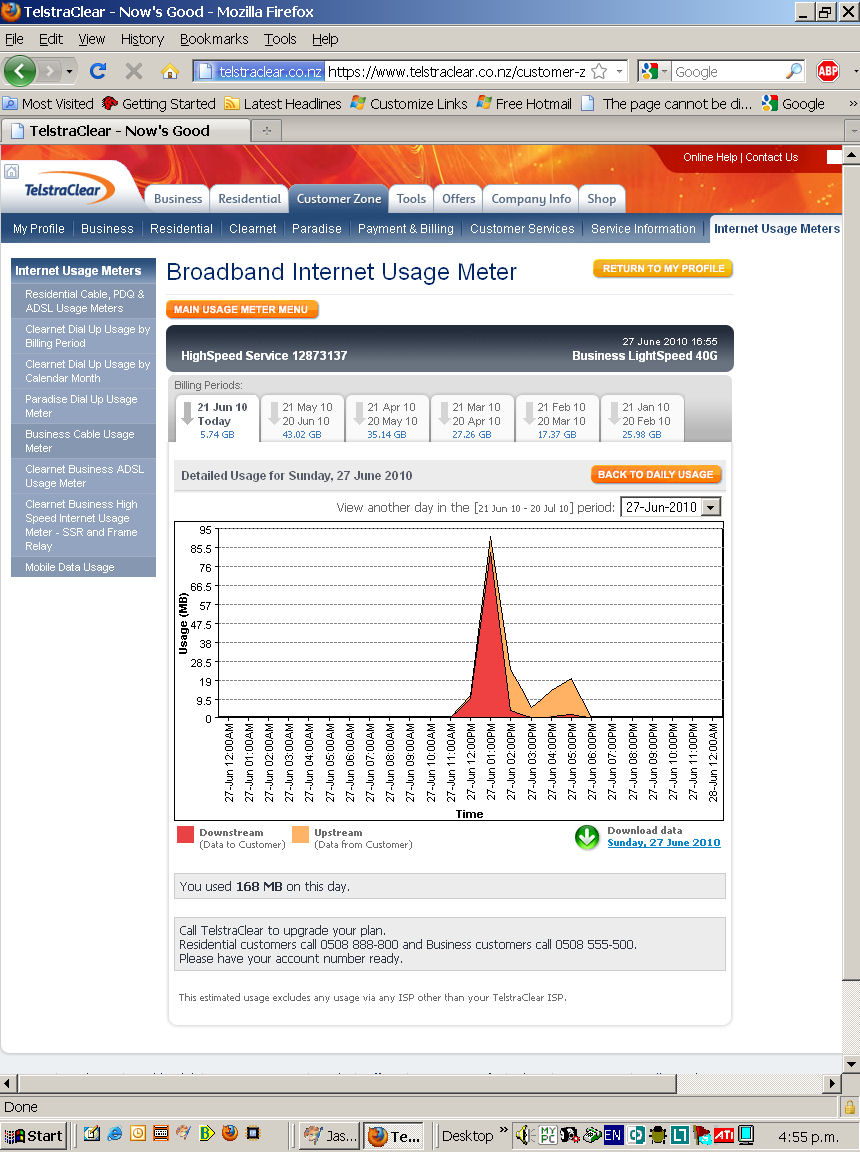Open the Latest Headlines feed bookmark
This screenshot has width=860, height=1152.
pos(283,104)
